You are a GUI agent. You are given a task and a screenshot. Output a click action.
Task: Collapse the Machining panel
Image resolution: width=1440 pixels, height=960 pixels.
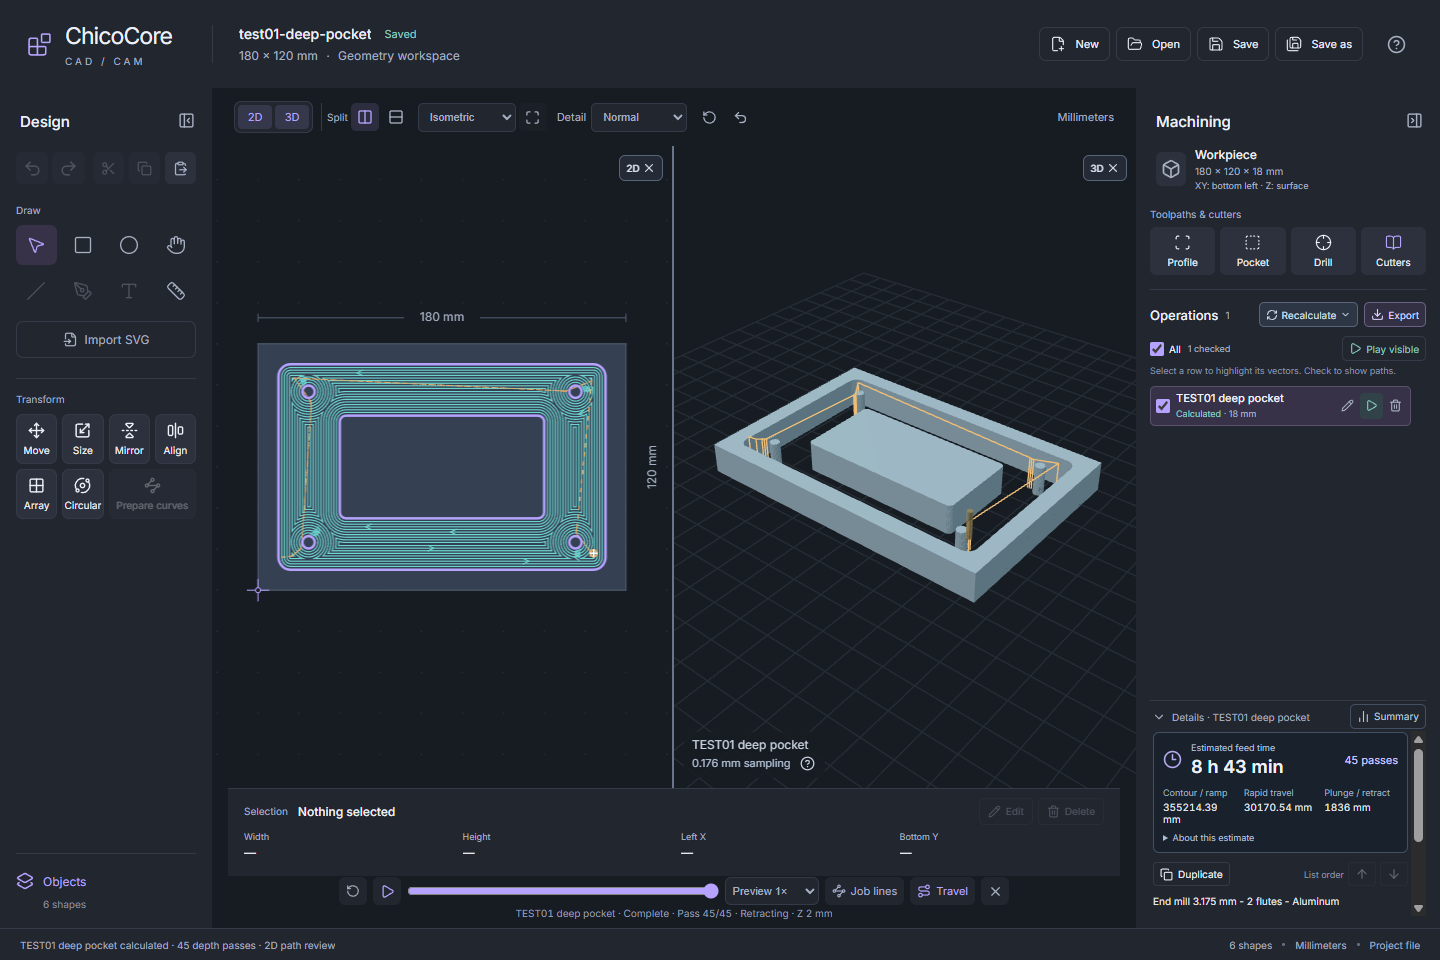click(1414, 121)
